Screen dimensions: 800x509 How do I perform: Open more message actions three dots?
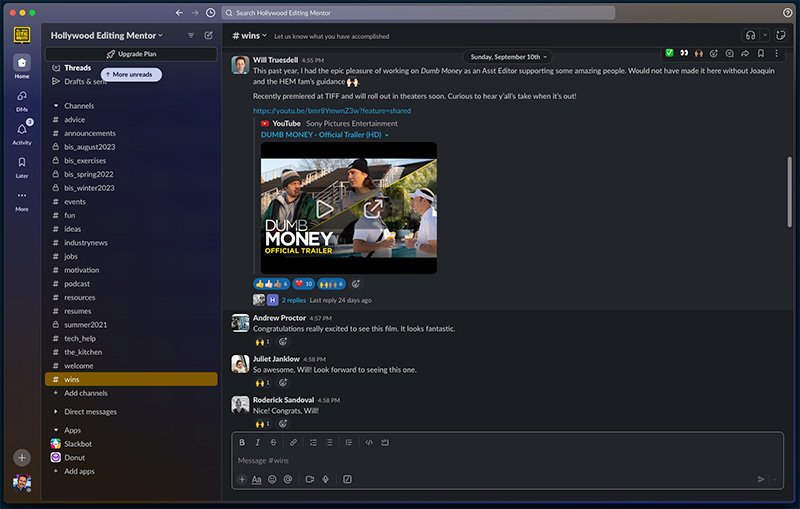point(777,53)
